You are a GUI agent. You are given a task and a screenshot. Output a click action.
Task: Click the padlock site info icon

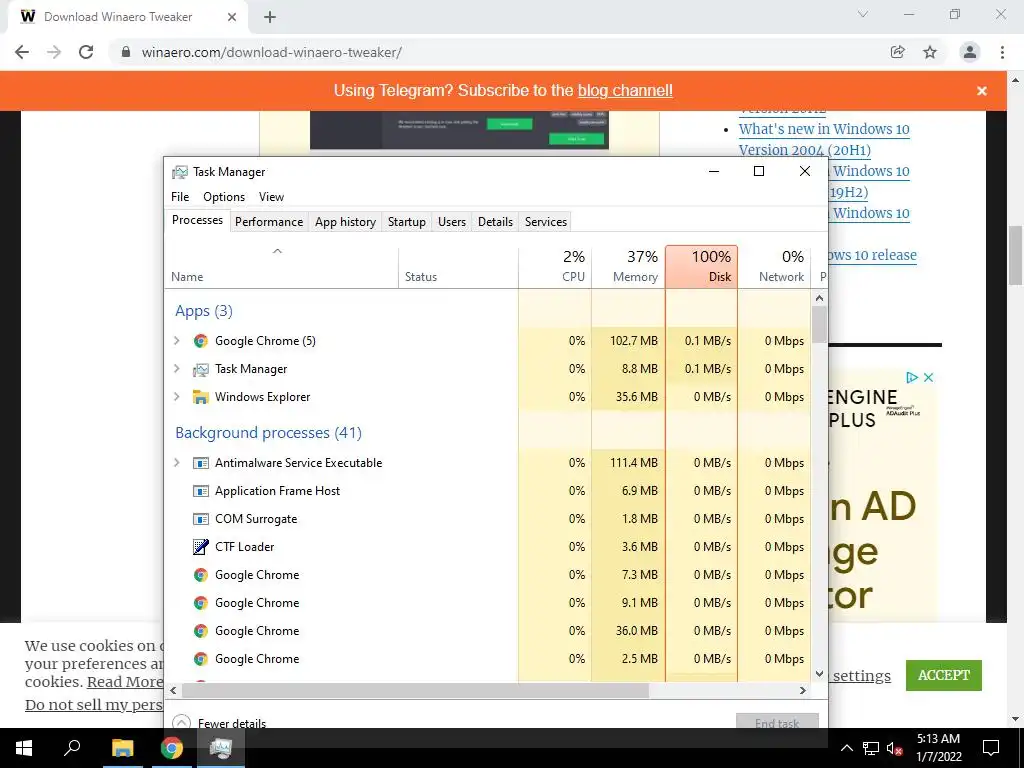click(126, 52)
